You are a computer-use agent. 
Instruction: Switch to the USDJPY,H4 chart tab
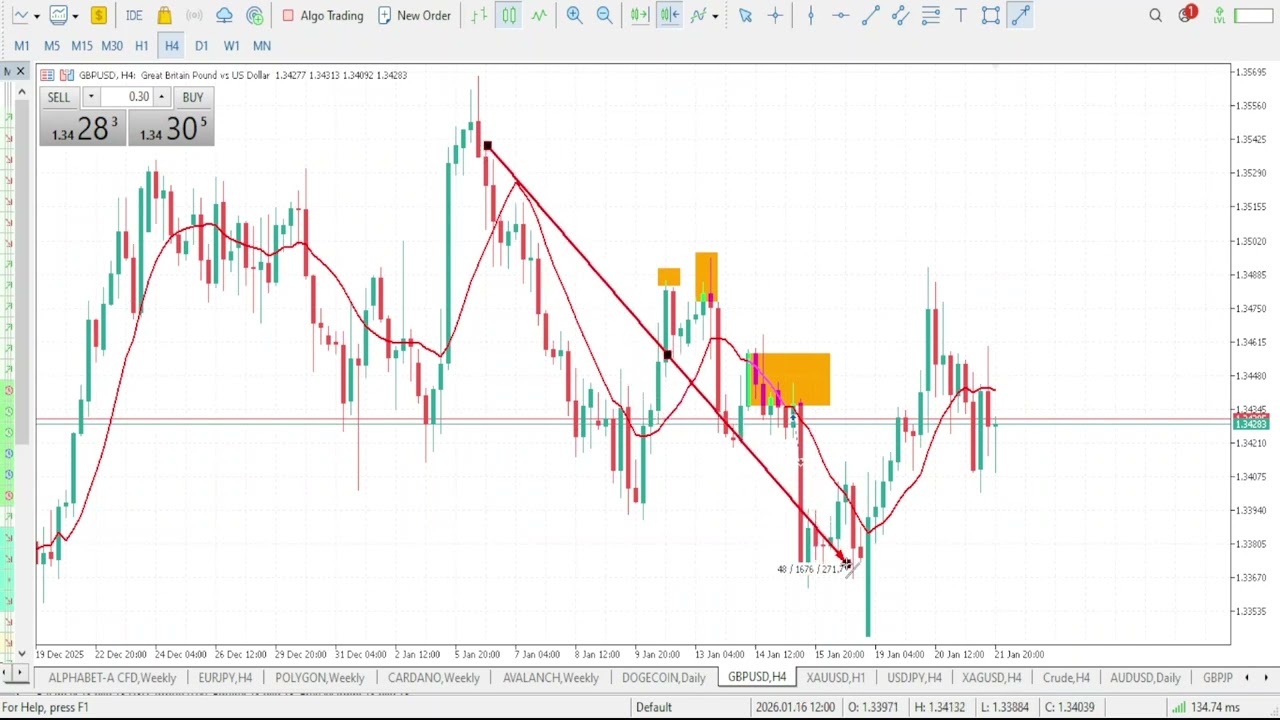(914, 678)
